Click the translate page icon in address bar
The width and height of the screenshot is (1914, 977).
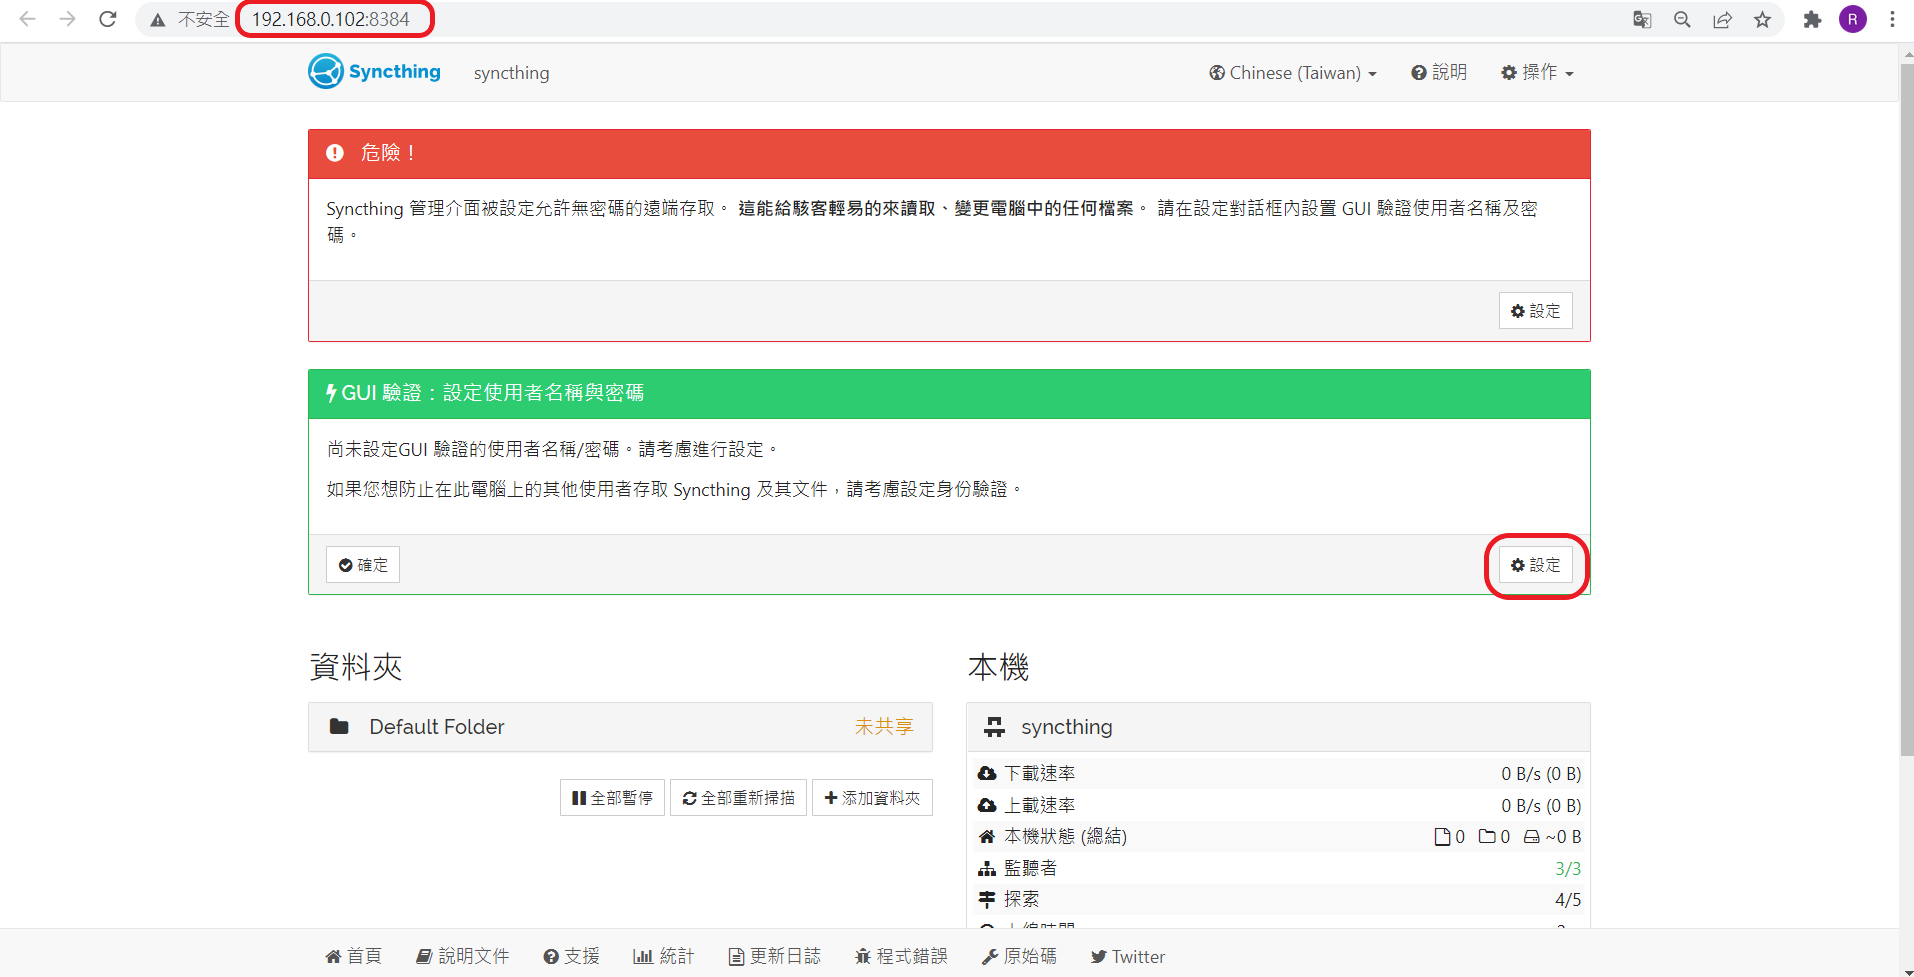pyautogui.click(x=1642, y=19)
